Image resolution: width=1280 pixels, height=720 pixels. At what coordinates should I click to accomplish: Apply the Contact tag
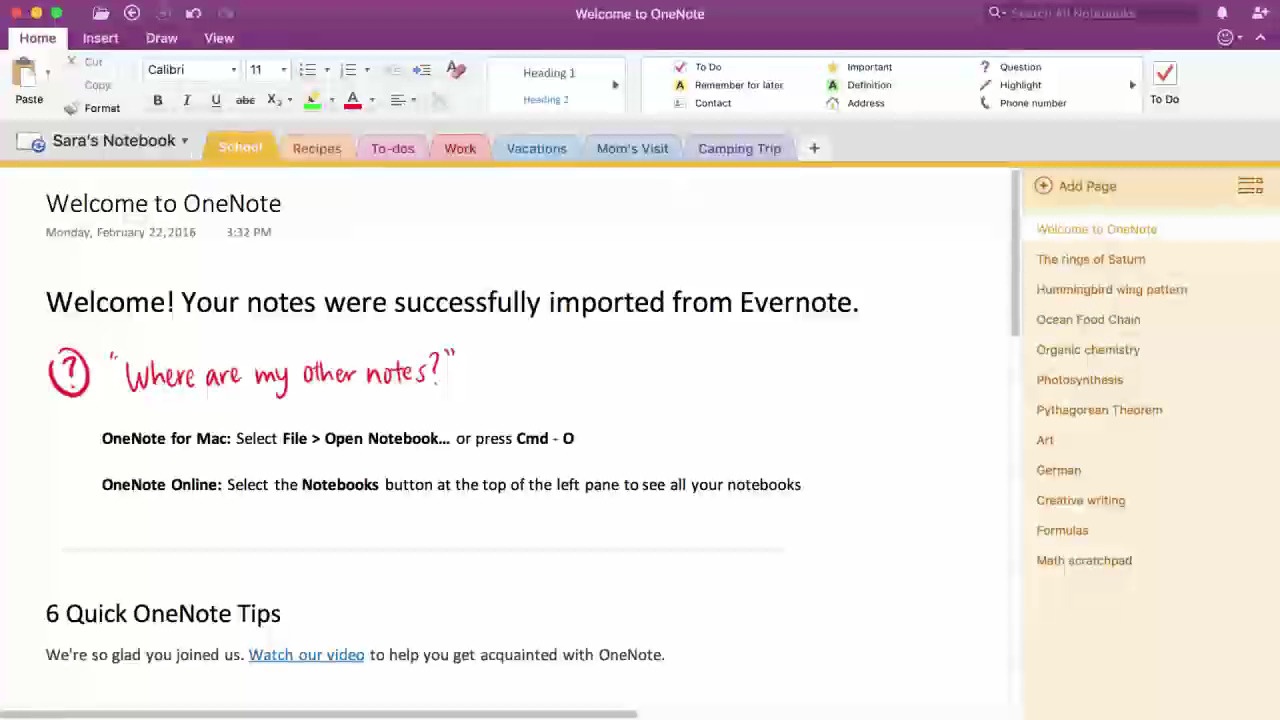click(702, 103)
